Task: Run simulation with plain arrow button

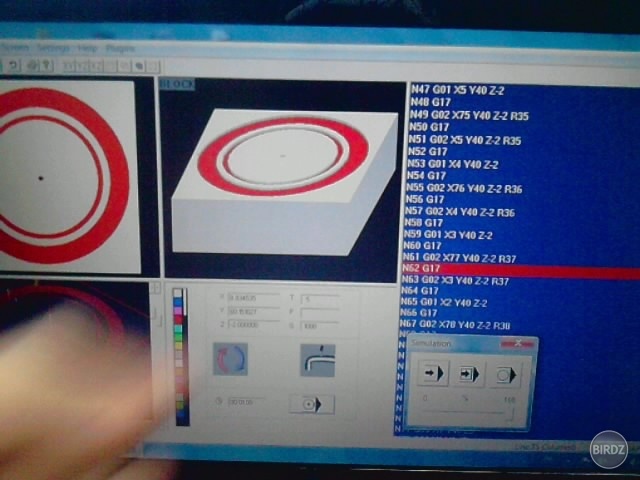Action: [433, 373]
